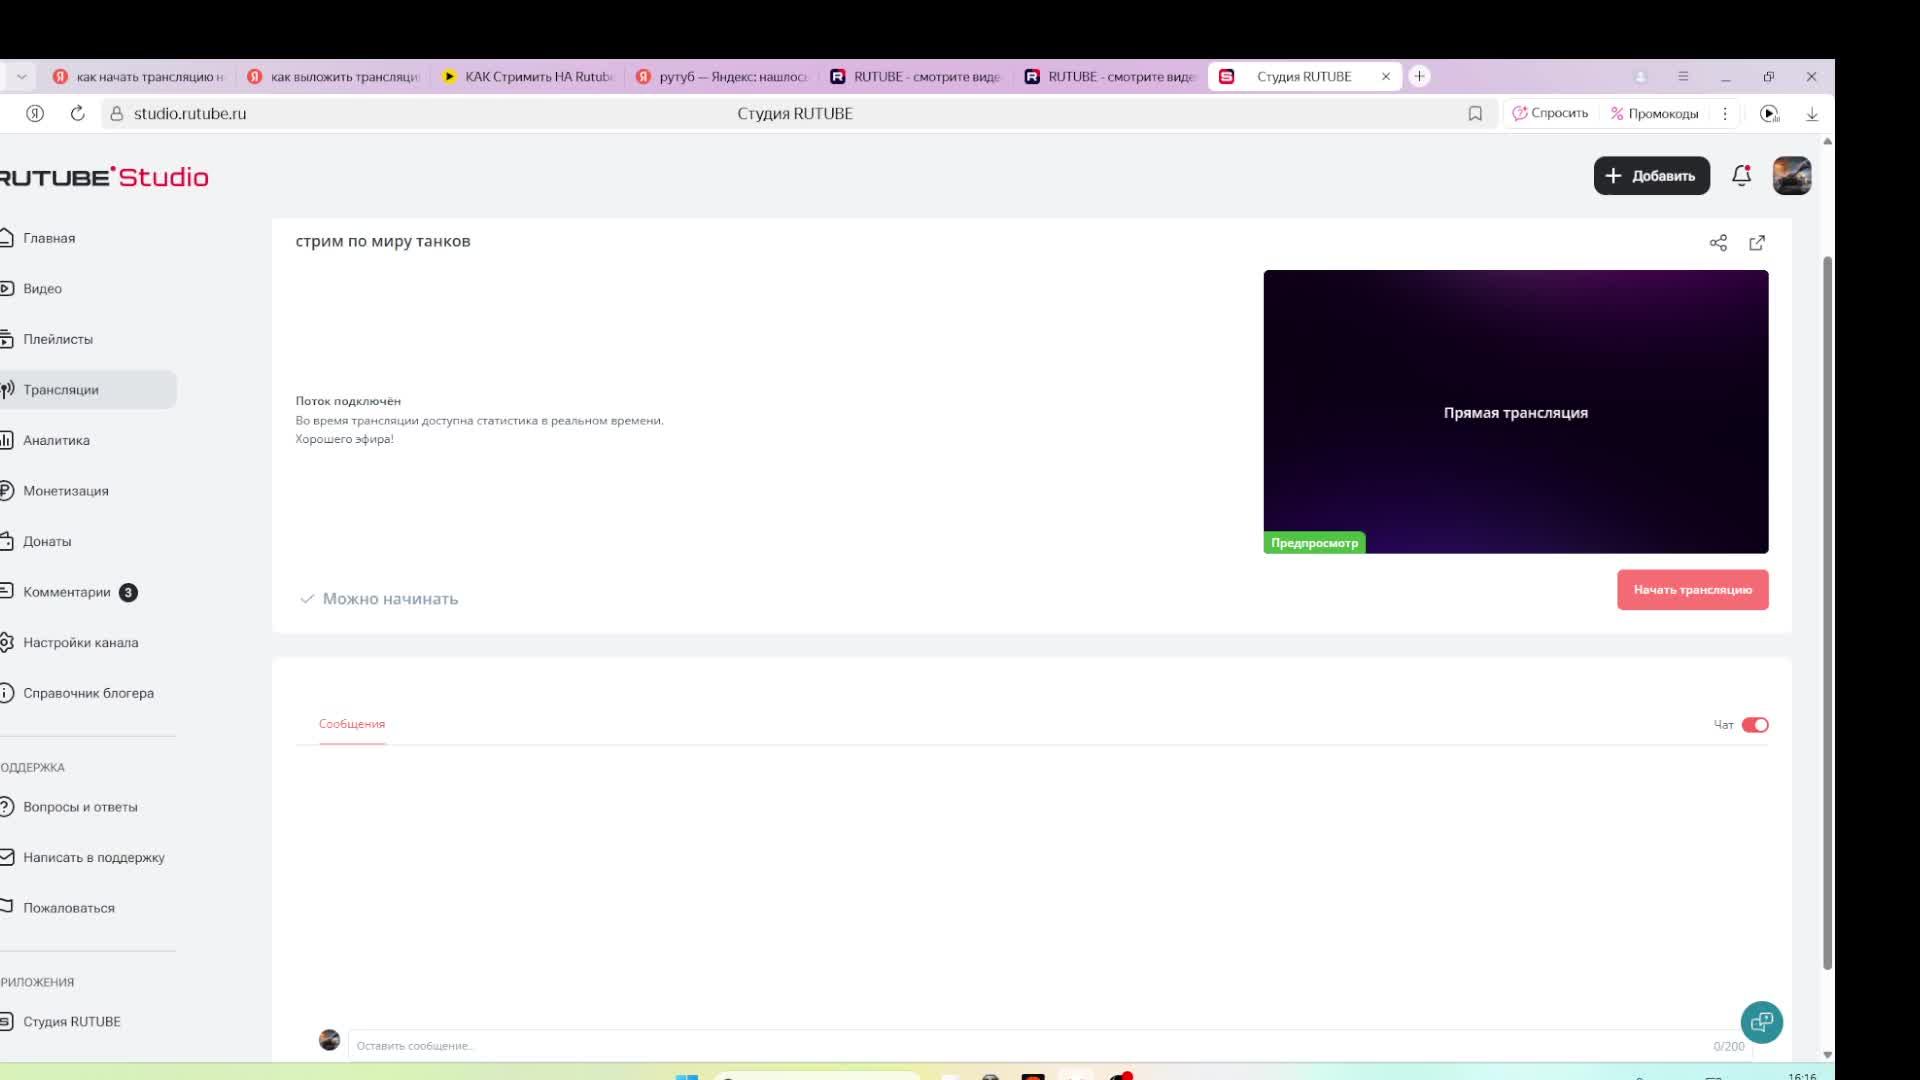Open the browser three-dot menu
This screenshot has width=1920, height=1080.
[x=1725, y=114]
